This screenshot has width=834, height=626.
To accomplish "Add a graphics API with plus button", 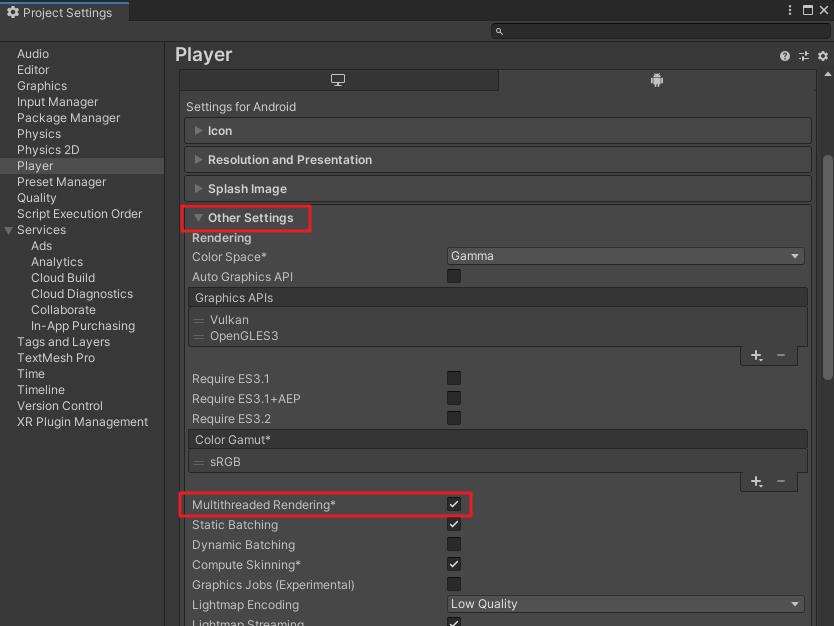I will [757, 355].
